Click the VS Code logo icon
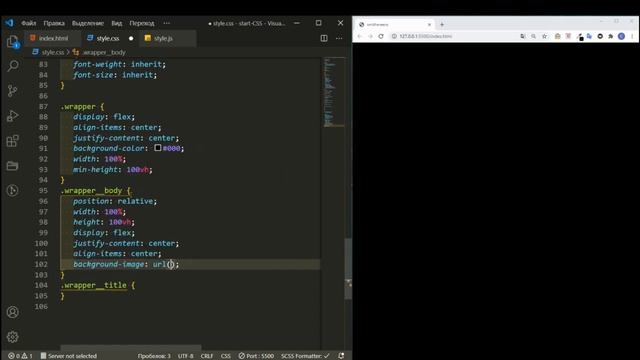The height and width of the screenshot is (360, 640). pyautogui.click(x=9, y=23)
